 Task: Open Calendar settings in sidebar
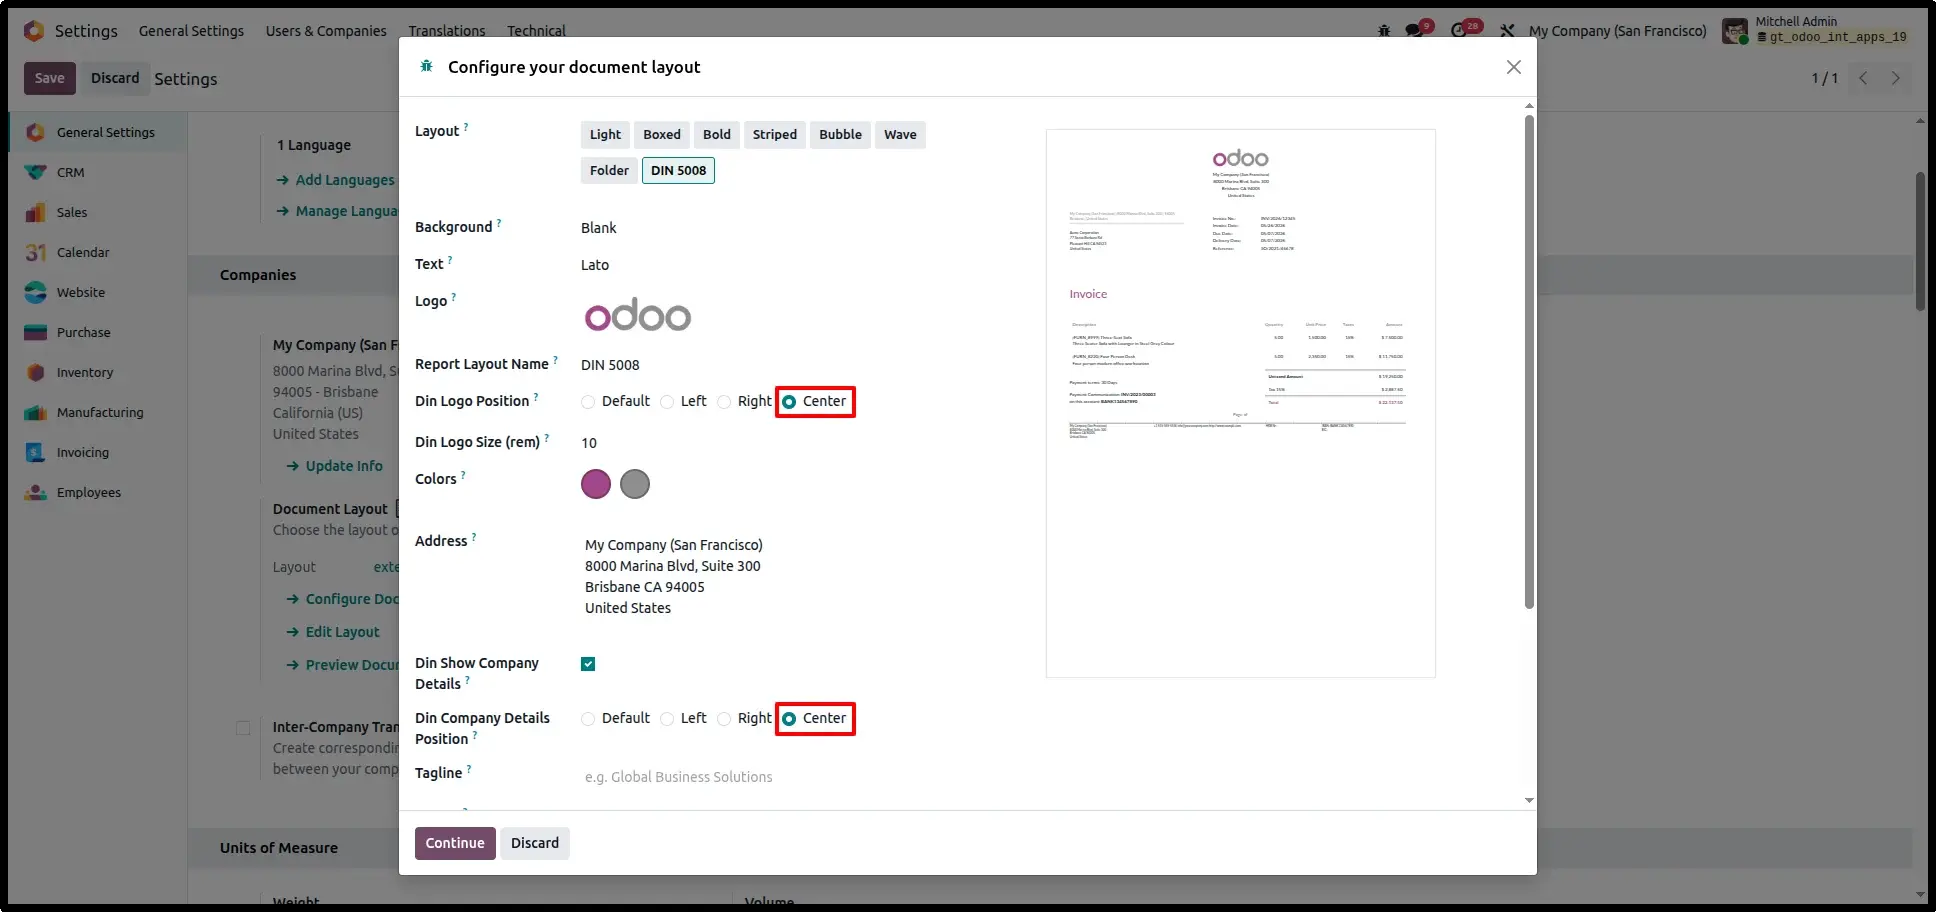(x=83, y=252)
